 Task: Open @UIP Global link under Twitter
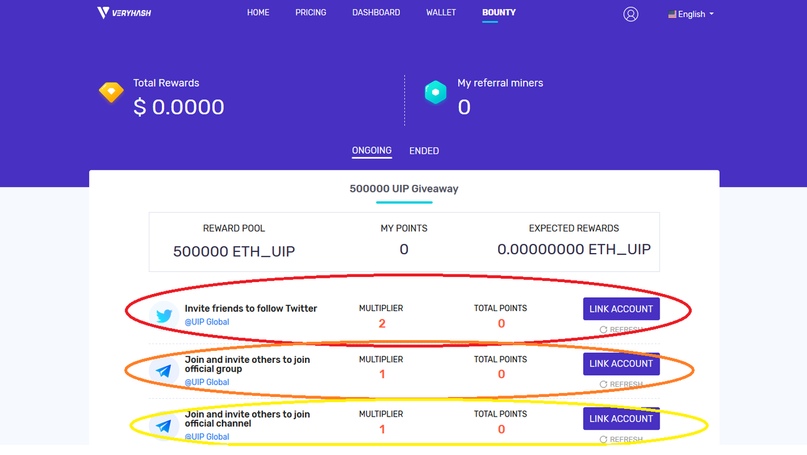207,322
